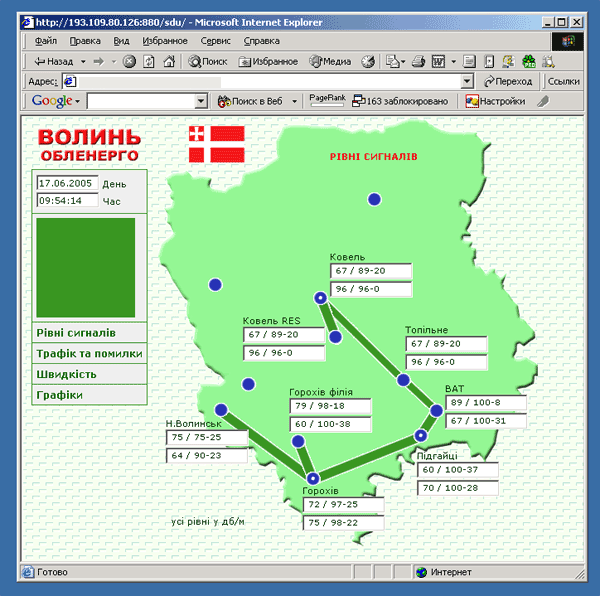Click the Home page icon

tap(168, 61)
